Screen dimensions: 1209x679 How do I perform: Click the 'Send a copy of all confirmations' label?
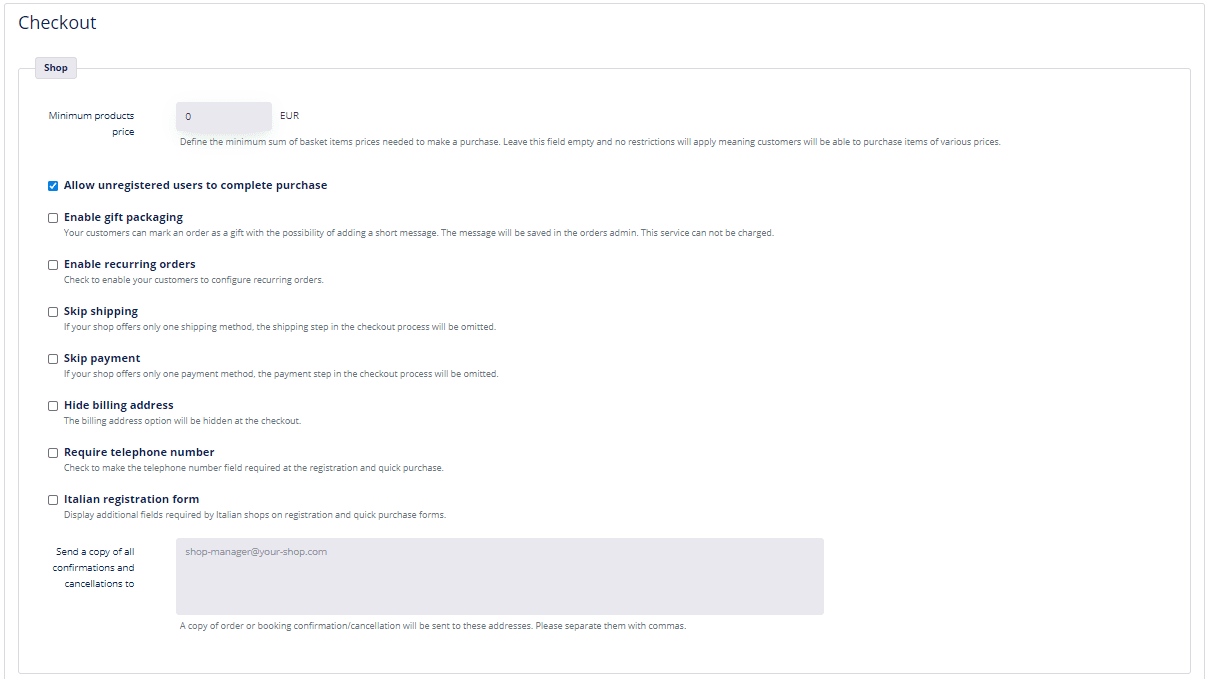click(x=94, y=568)
